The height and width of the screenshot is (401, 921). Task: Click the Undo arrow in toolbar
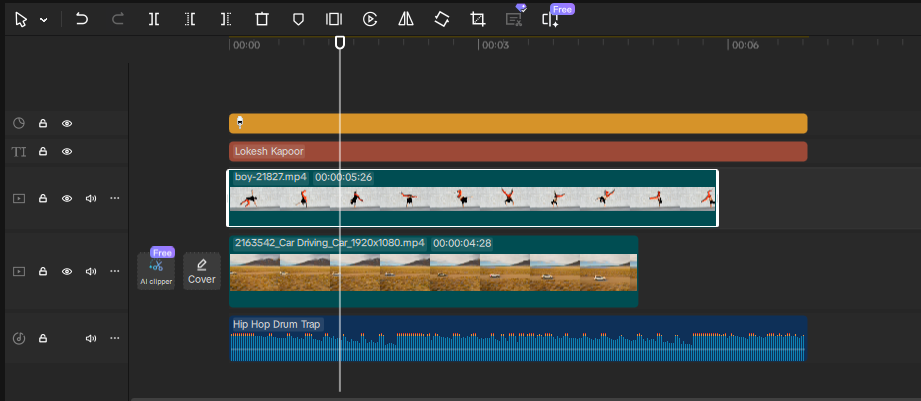(83, 19)
